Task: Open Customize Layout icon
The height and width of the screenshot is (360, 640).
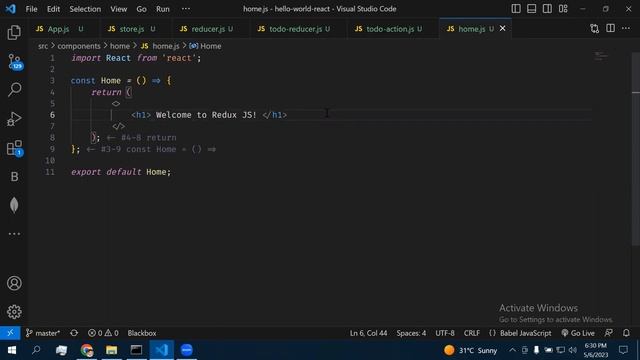Action: click(x=563, y=9)
